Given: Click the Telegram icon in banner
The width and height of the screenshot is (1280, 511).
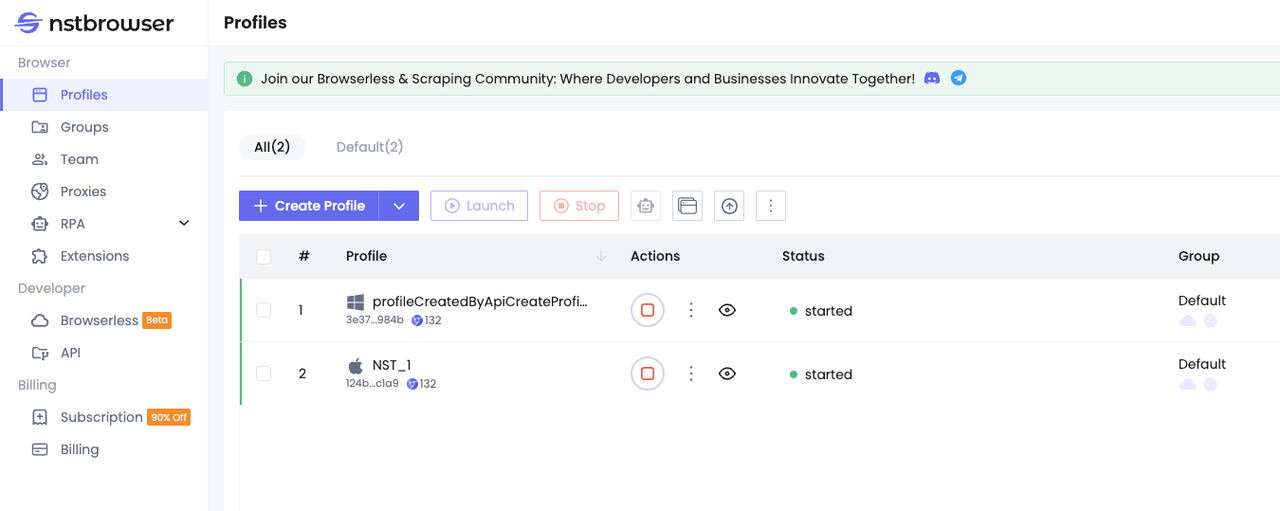Looking at the screenshot, I should coord(959,78).
